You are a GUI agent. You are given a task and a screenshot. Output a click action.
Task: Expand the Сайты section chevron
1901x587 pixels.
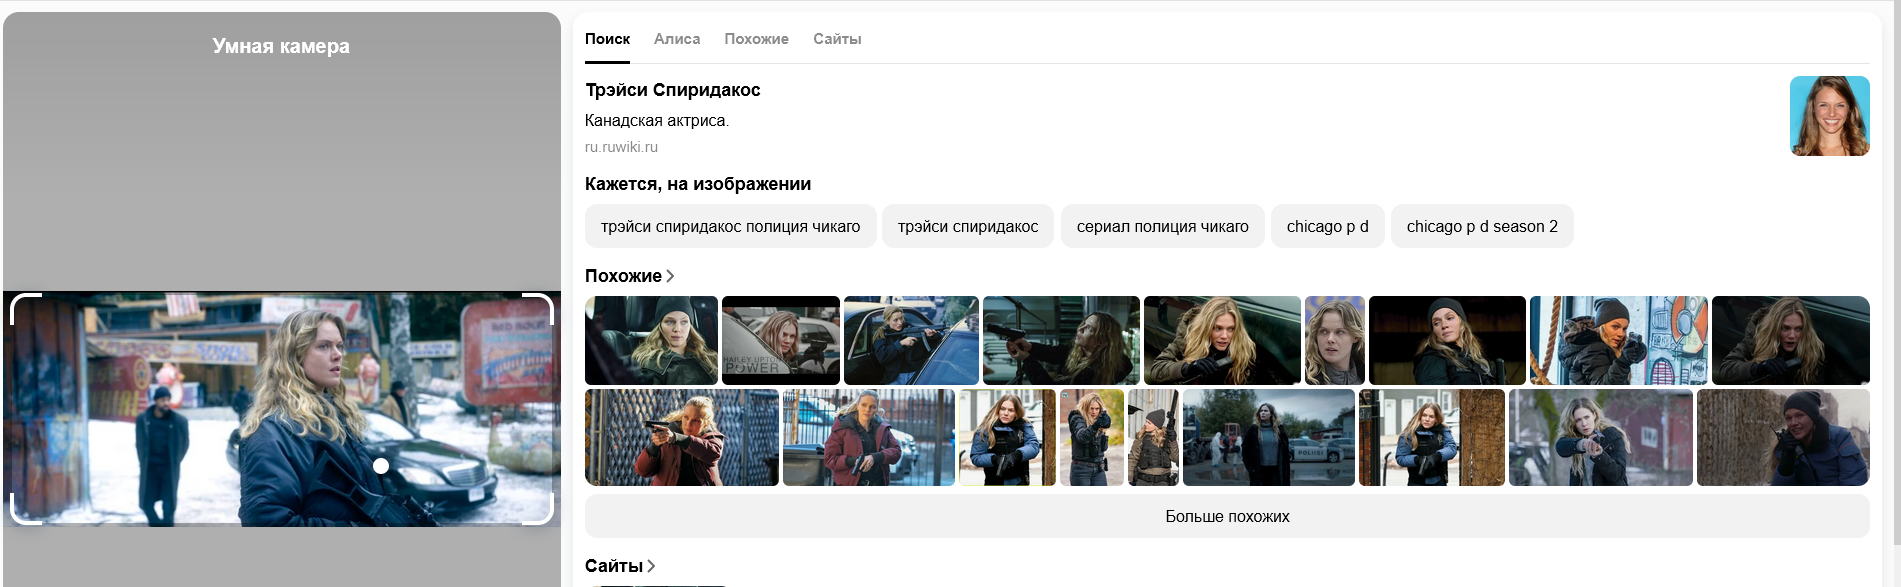pos(651,566)
